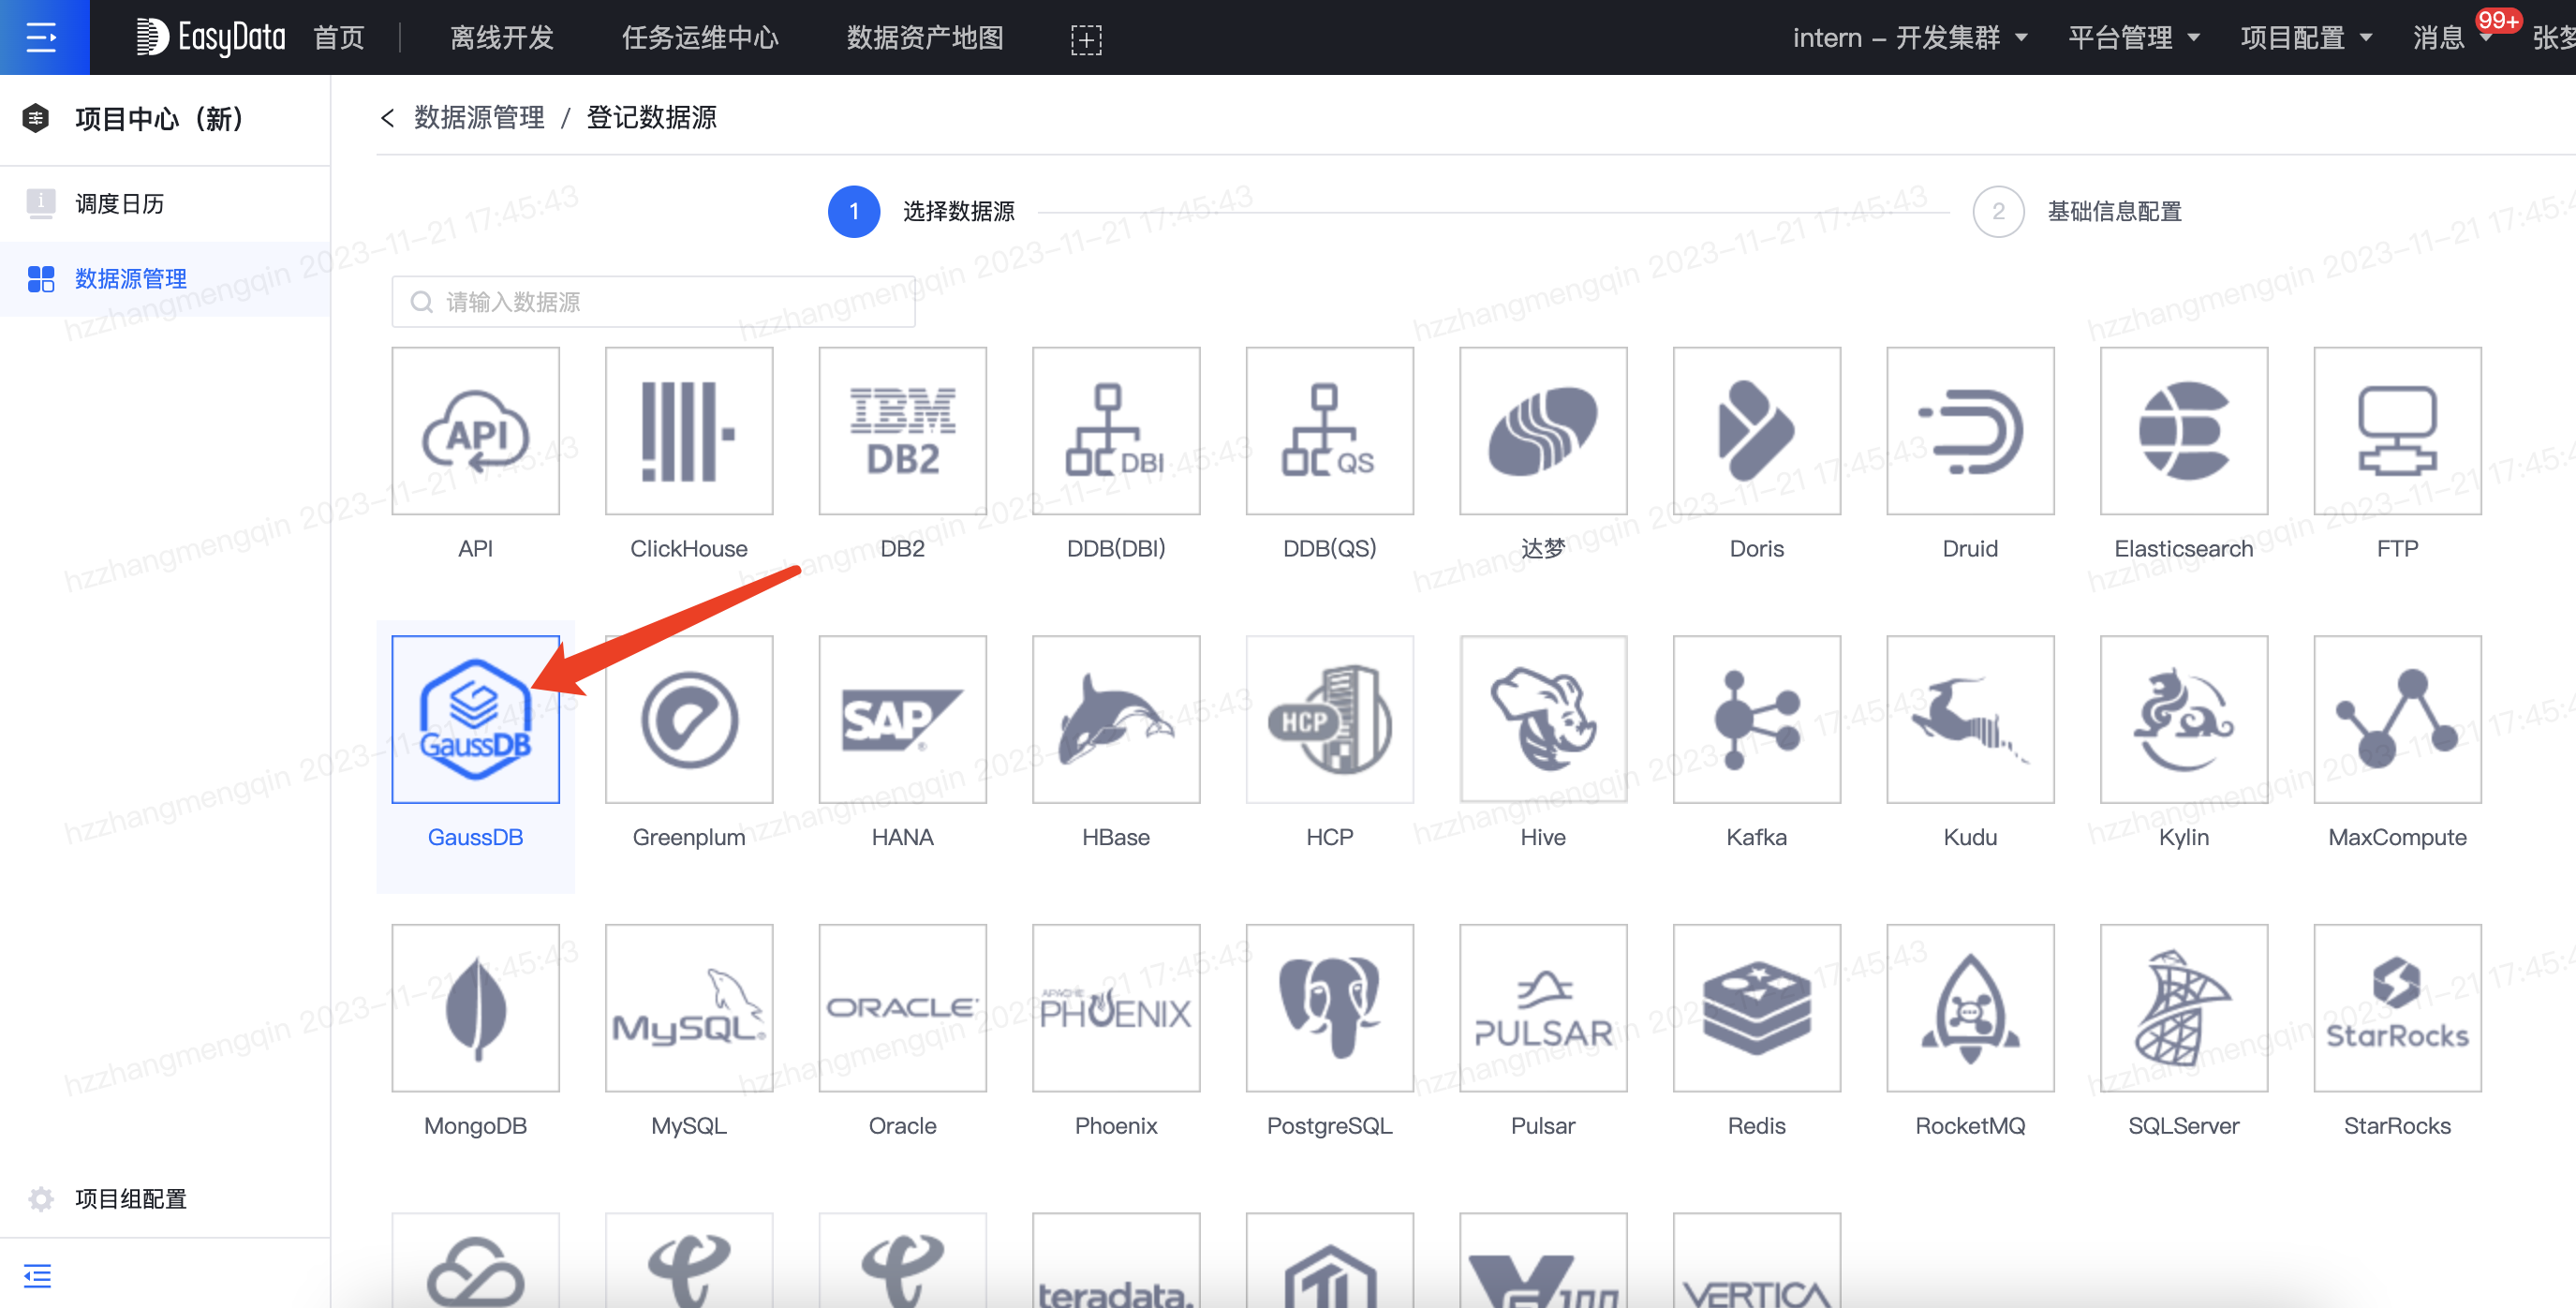
Task: Select the FTP data source
Action: 2398,431
